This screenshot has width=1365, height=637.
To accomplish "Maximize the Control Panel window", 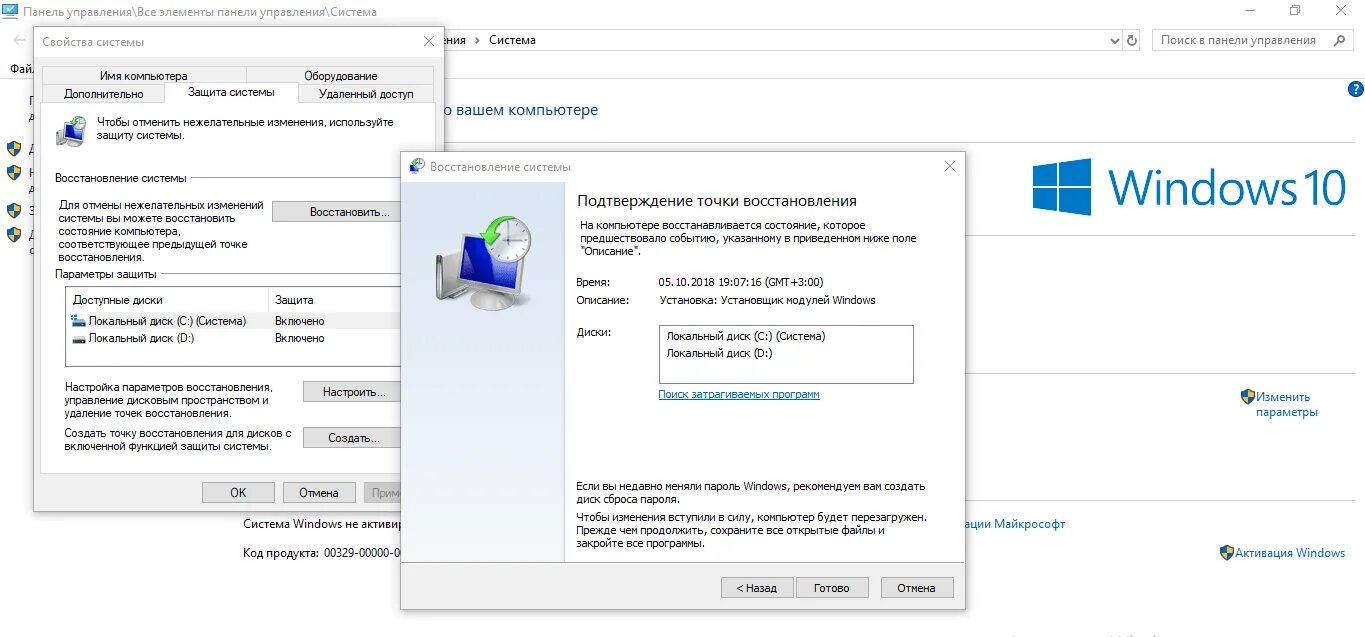I will point(1295,11).
